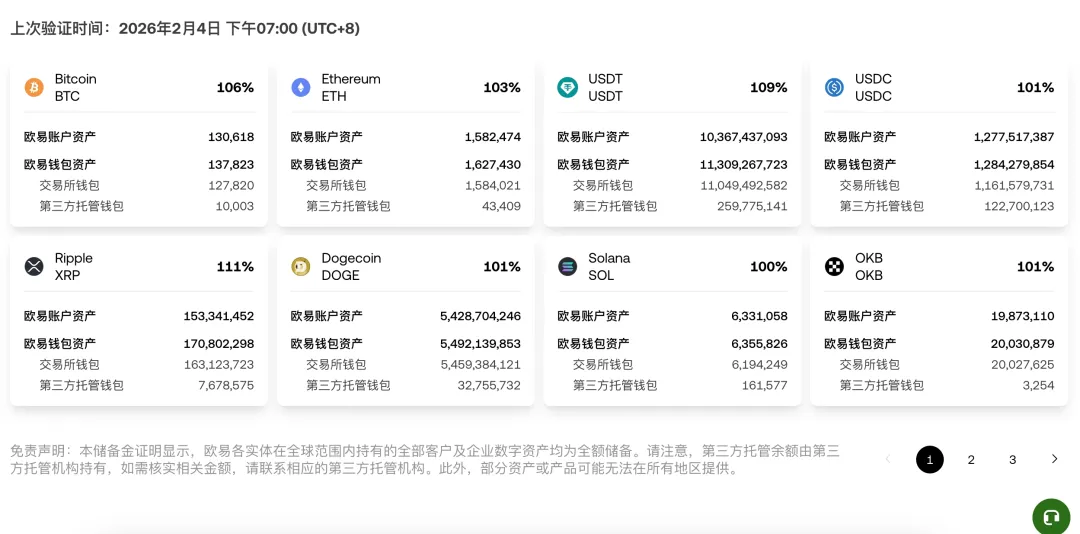Go to next page with right chevron

[x=1054, y=459]
